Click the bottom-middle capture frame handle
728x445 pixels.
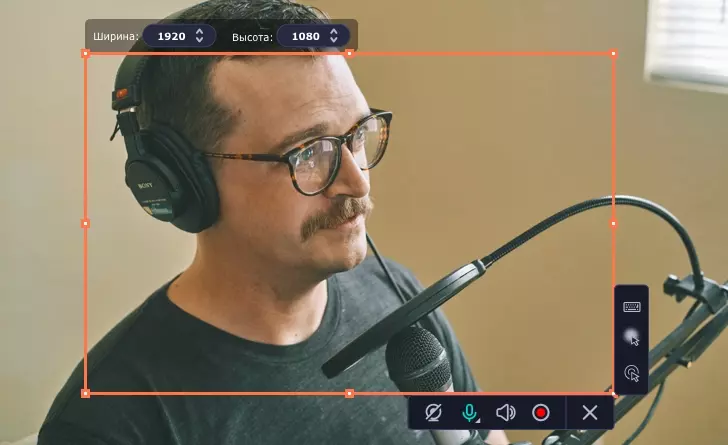(x=350, y=393)
